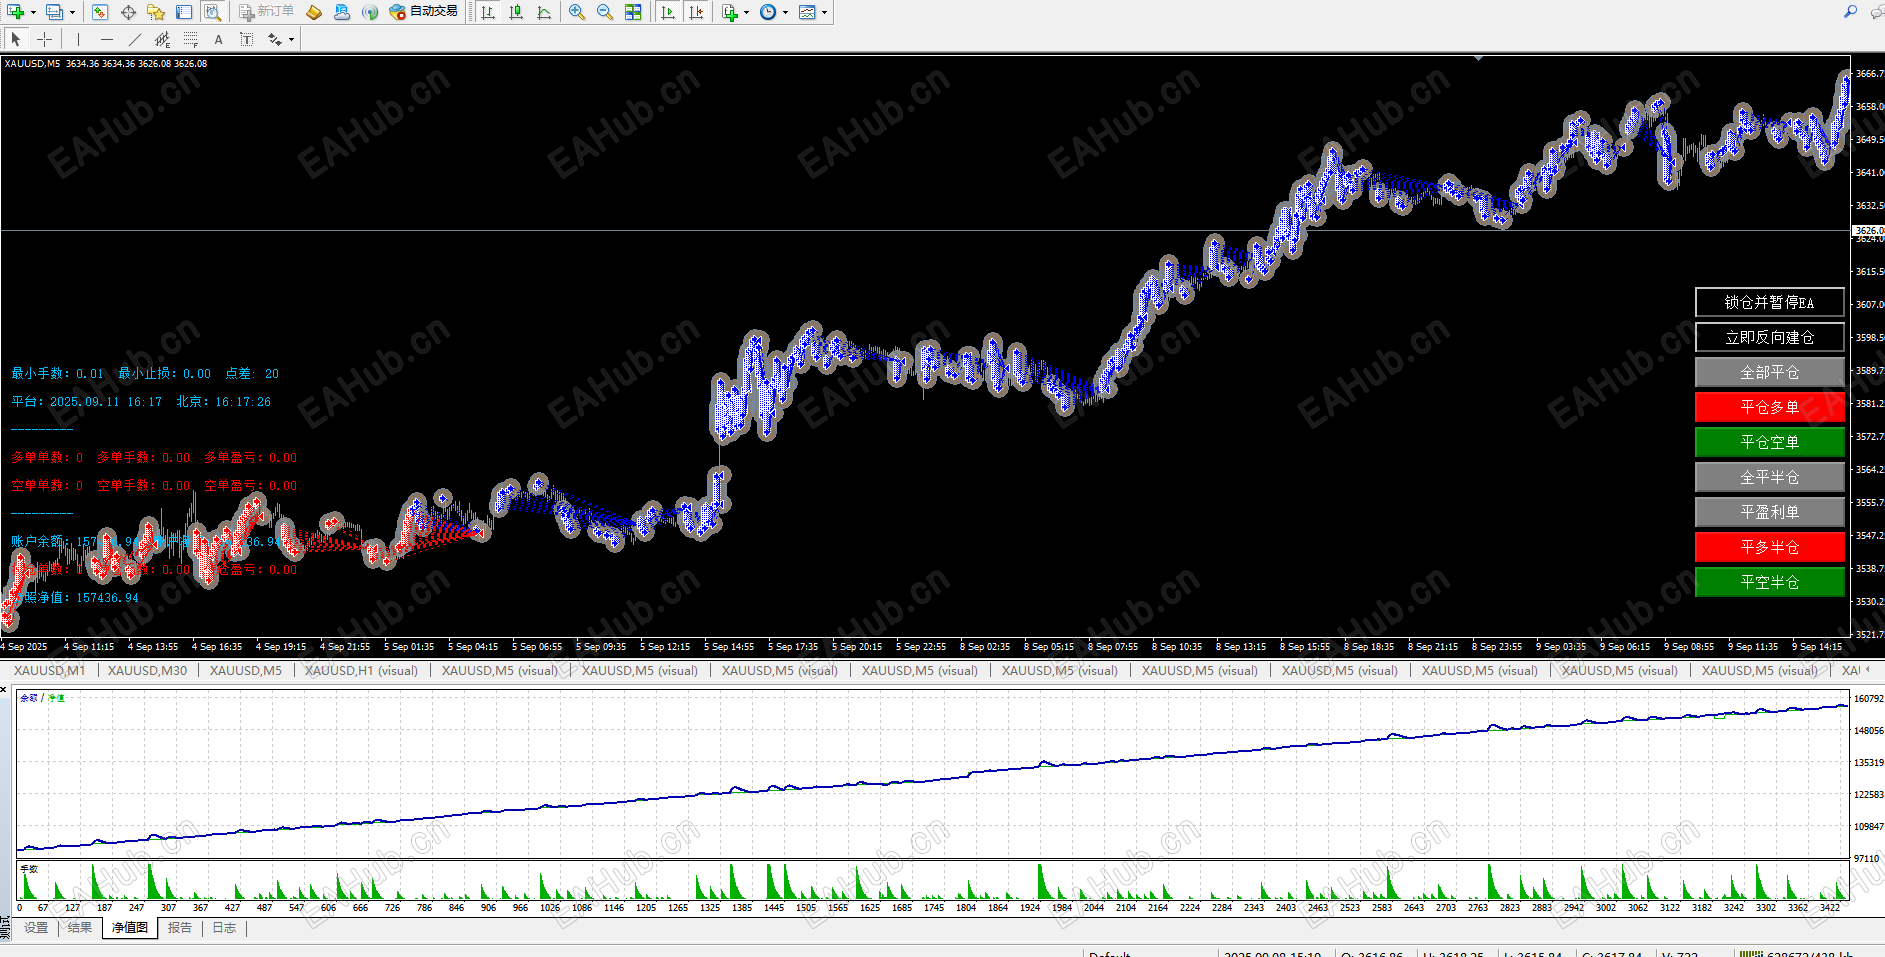
Task: Select the cursor arrow tool
Action: point(16,39)
